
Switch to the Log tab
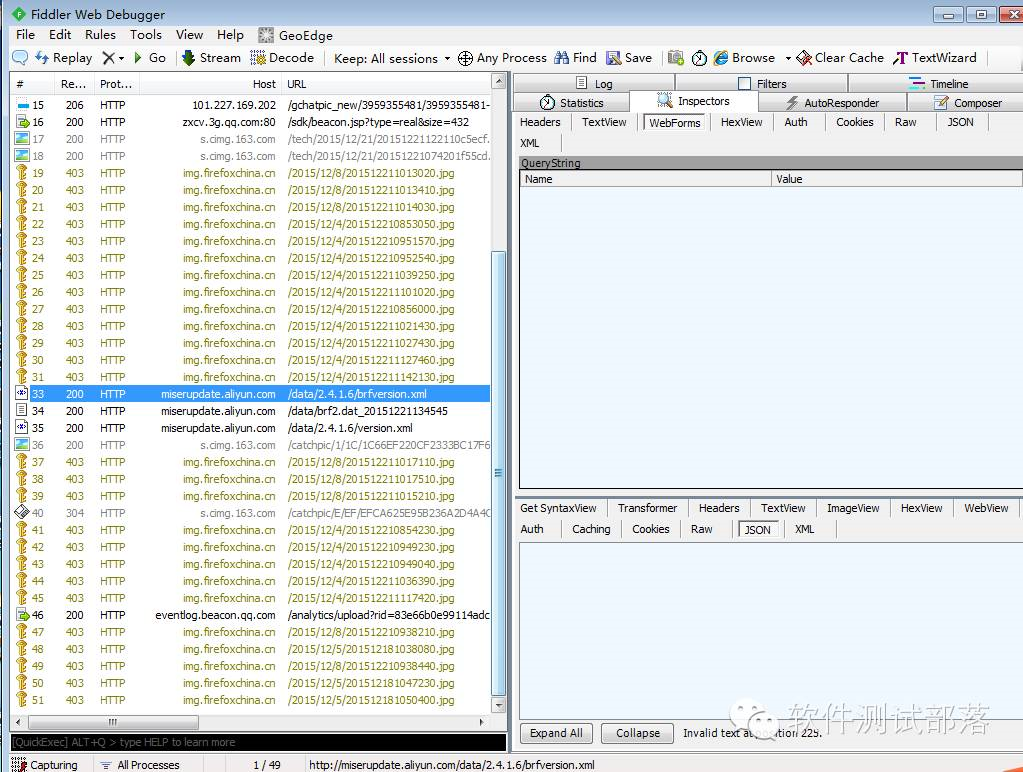click(x=594, y=84)
